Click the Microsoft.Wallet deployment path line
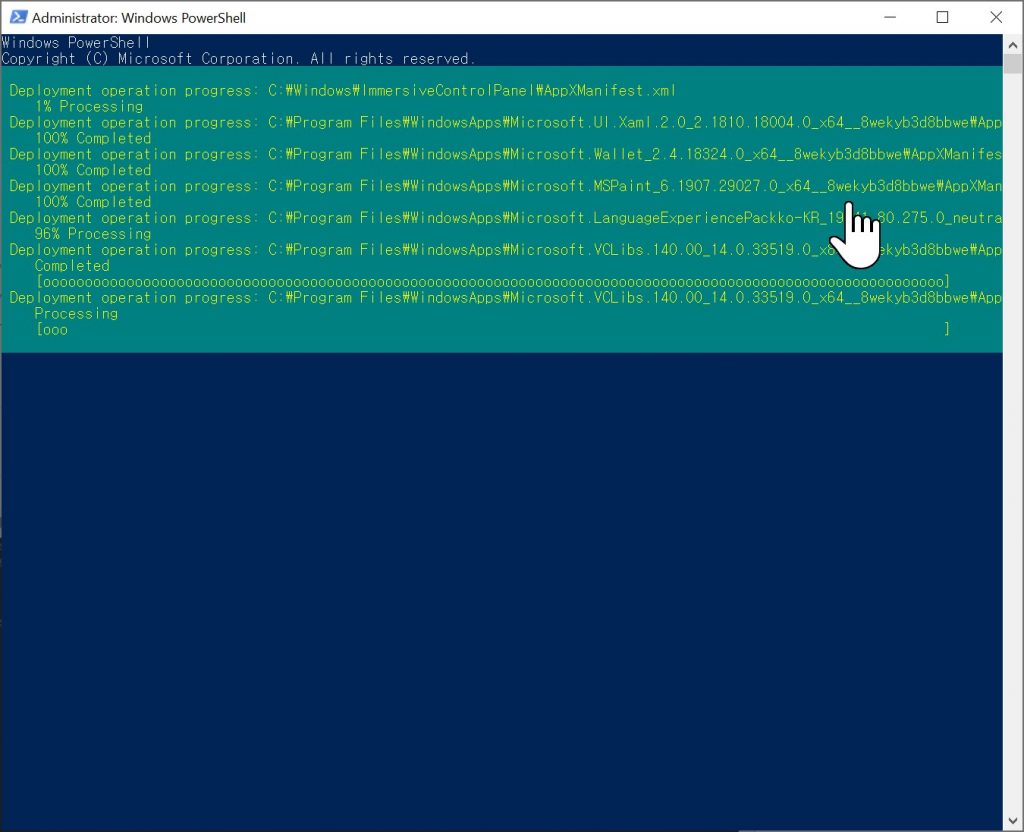The image size is (1024, 832). (x=500, y=154)
